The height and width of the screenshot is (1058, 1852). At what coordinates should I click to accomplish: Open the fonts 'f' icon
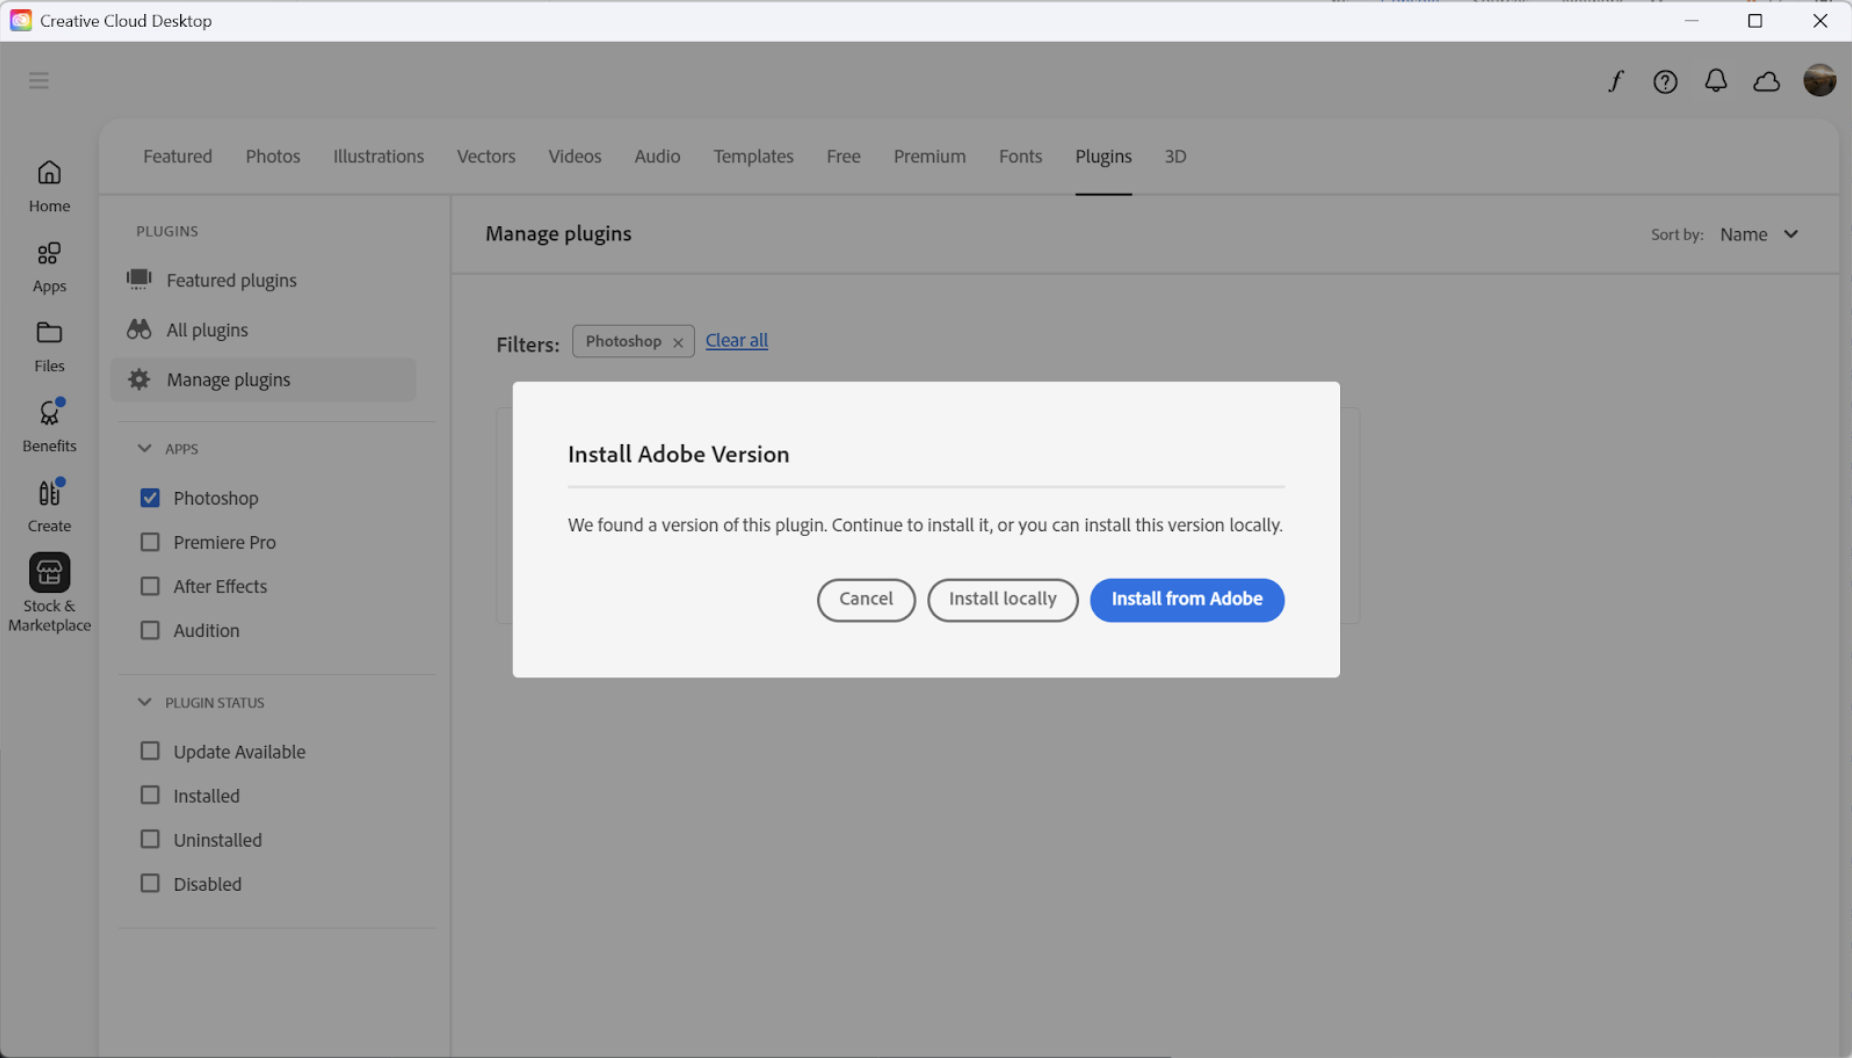tap(1615, 81)
